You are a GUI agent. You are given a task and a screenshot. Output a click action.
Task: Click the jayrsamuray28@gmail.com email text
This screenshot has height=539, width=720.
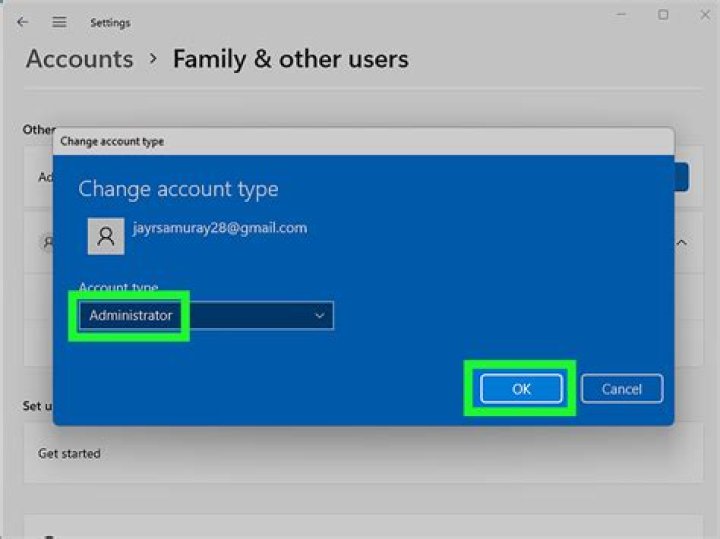(x=219, y=228)
